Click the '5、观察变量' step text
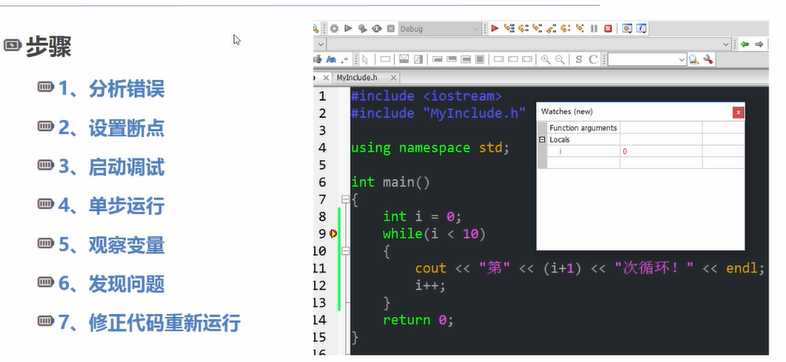This screenshot has height=362, width=786. 111,245
